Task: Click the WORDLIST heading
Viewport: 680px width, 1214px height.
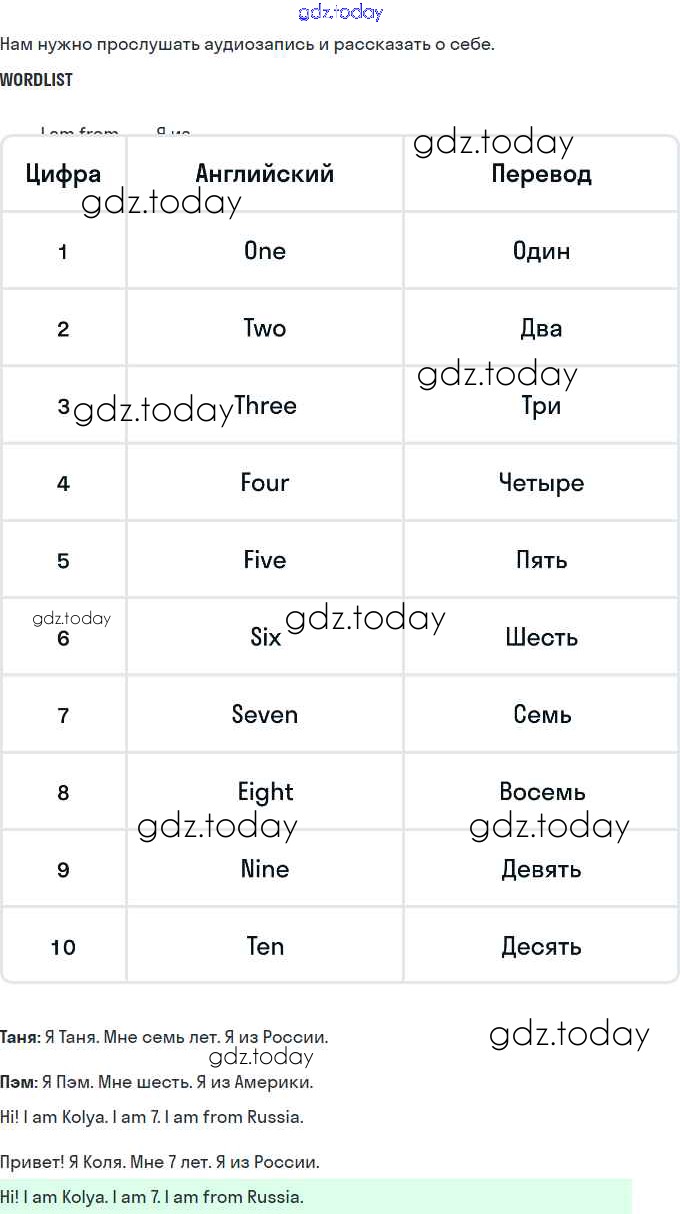Action: pos(36,80)
